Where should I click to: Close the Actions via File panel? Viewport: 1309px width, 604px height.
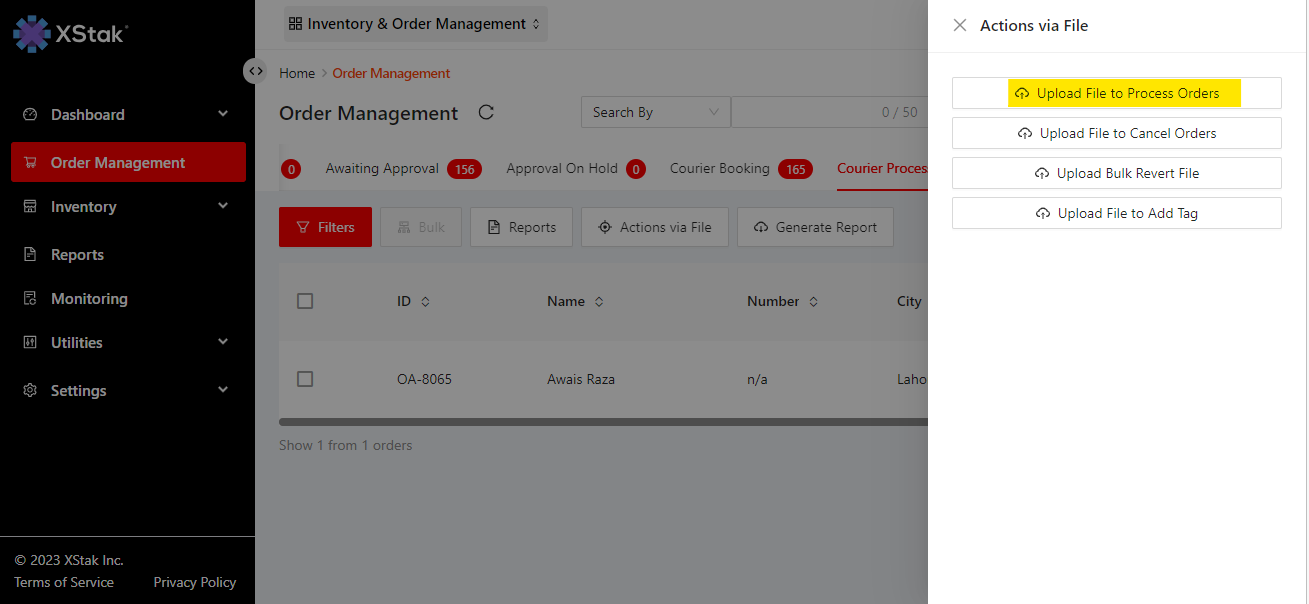tap(960, 26)
